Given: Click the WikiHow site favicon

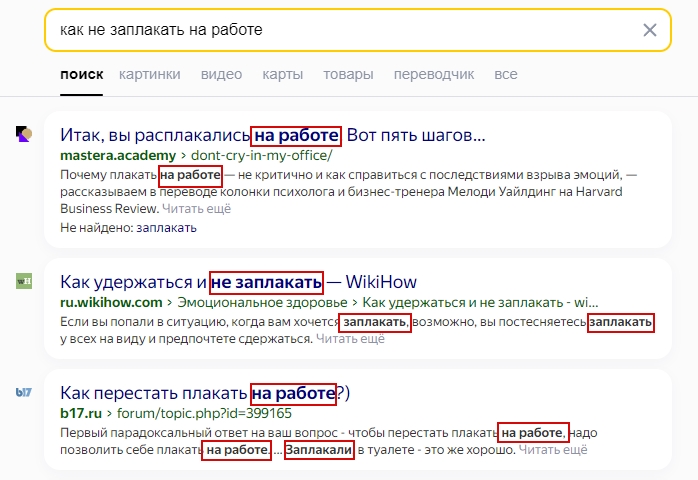Looking at the screenshot, I should click(x=25, y=282).
